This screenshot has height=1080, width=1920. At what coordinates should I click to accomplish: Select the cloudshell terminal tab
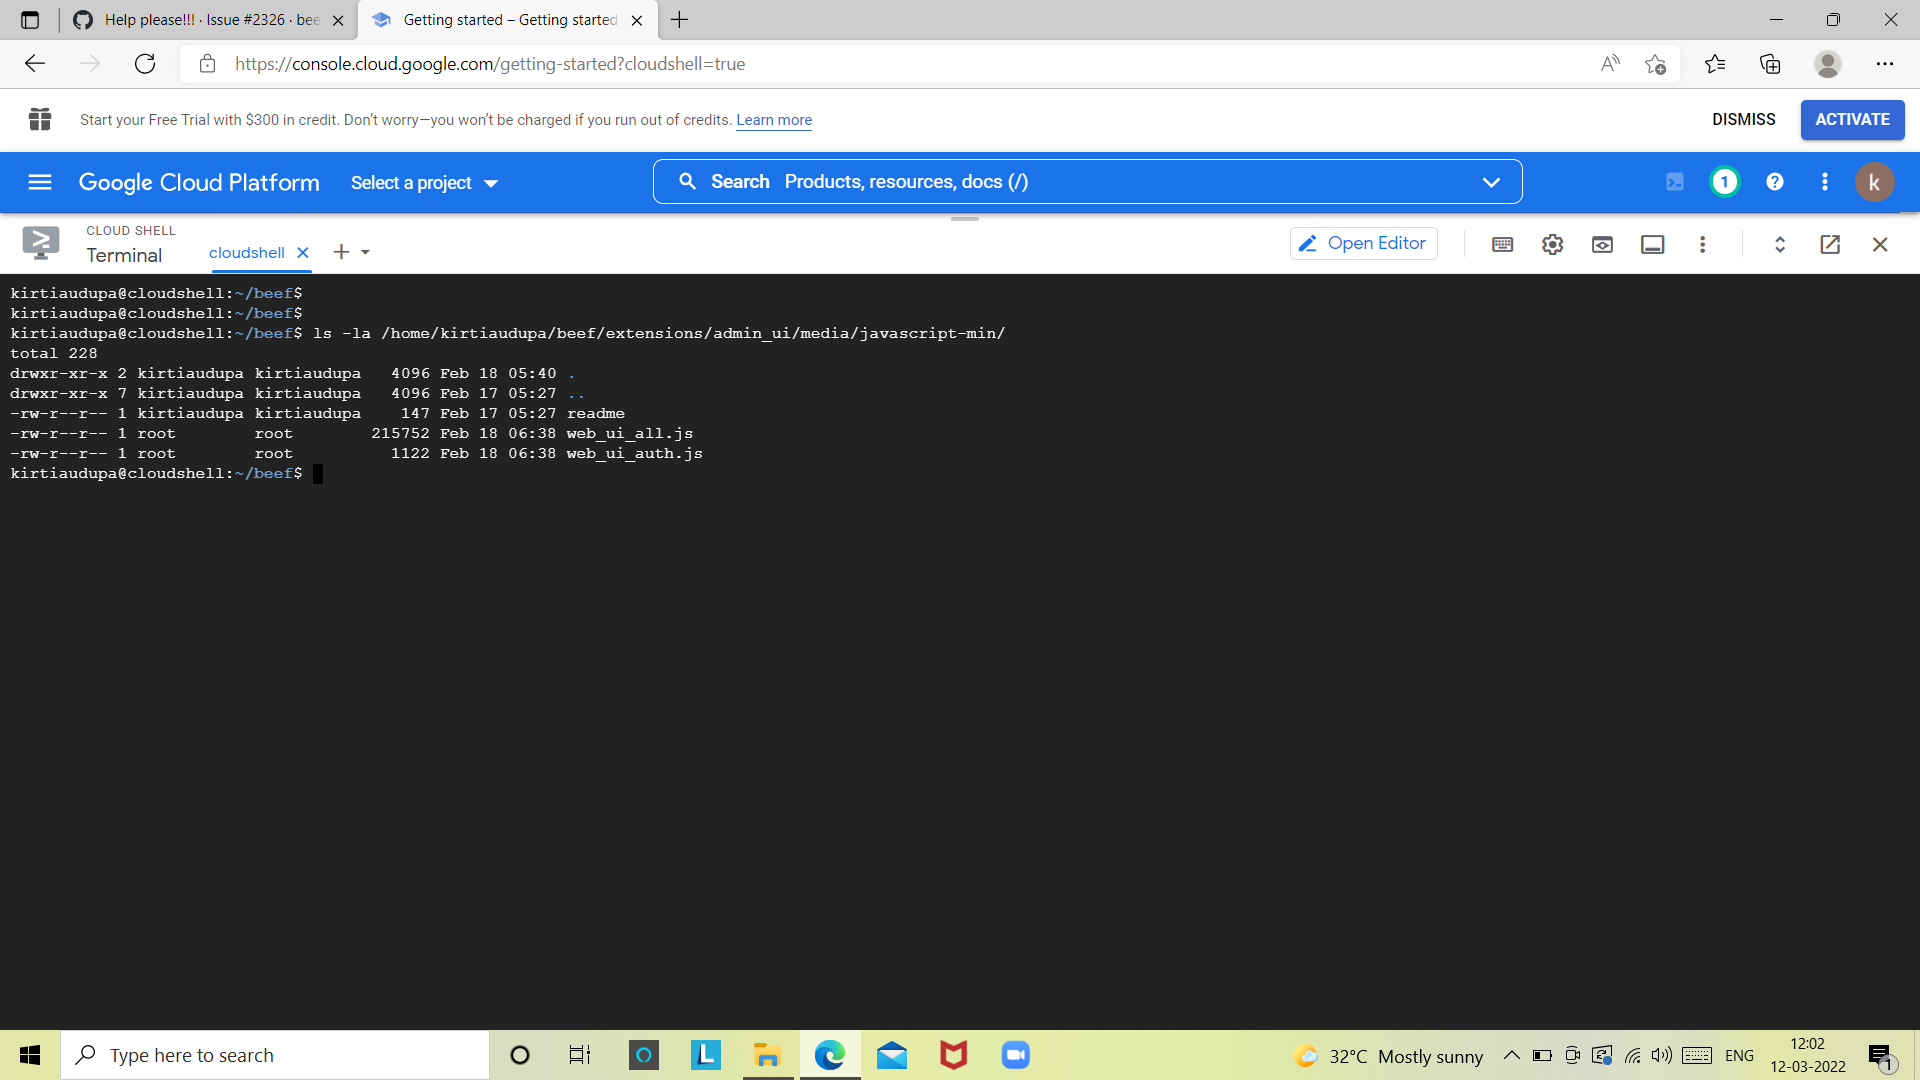click(x=245, y=252)
